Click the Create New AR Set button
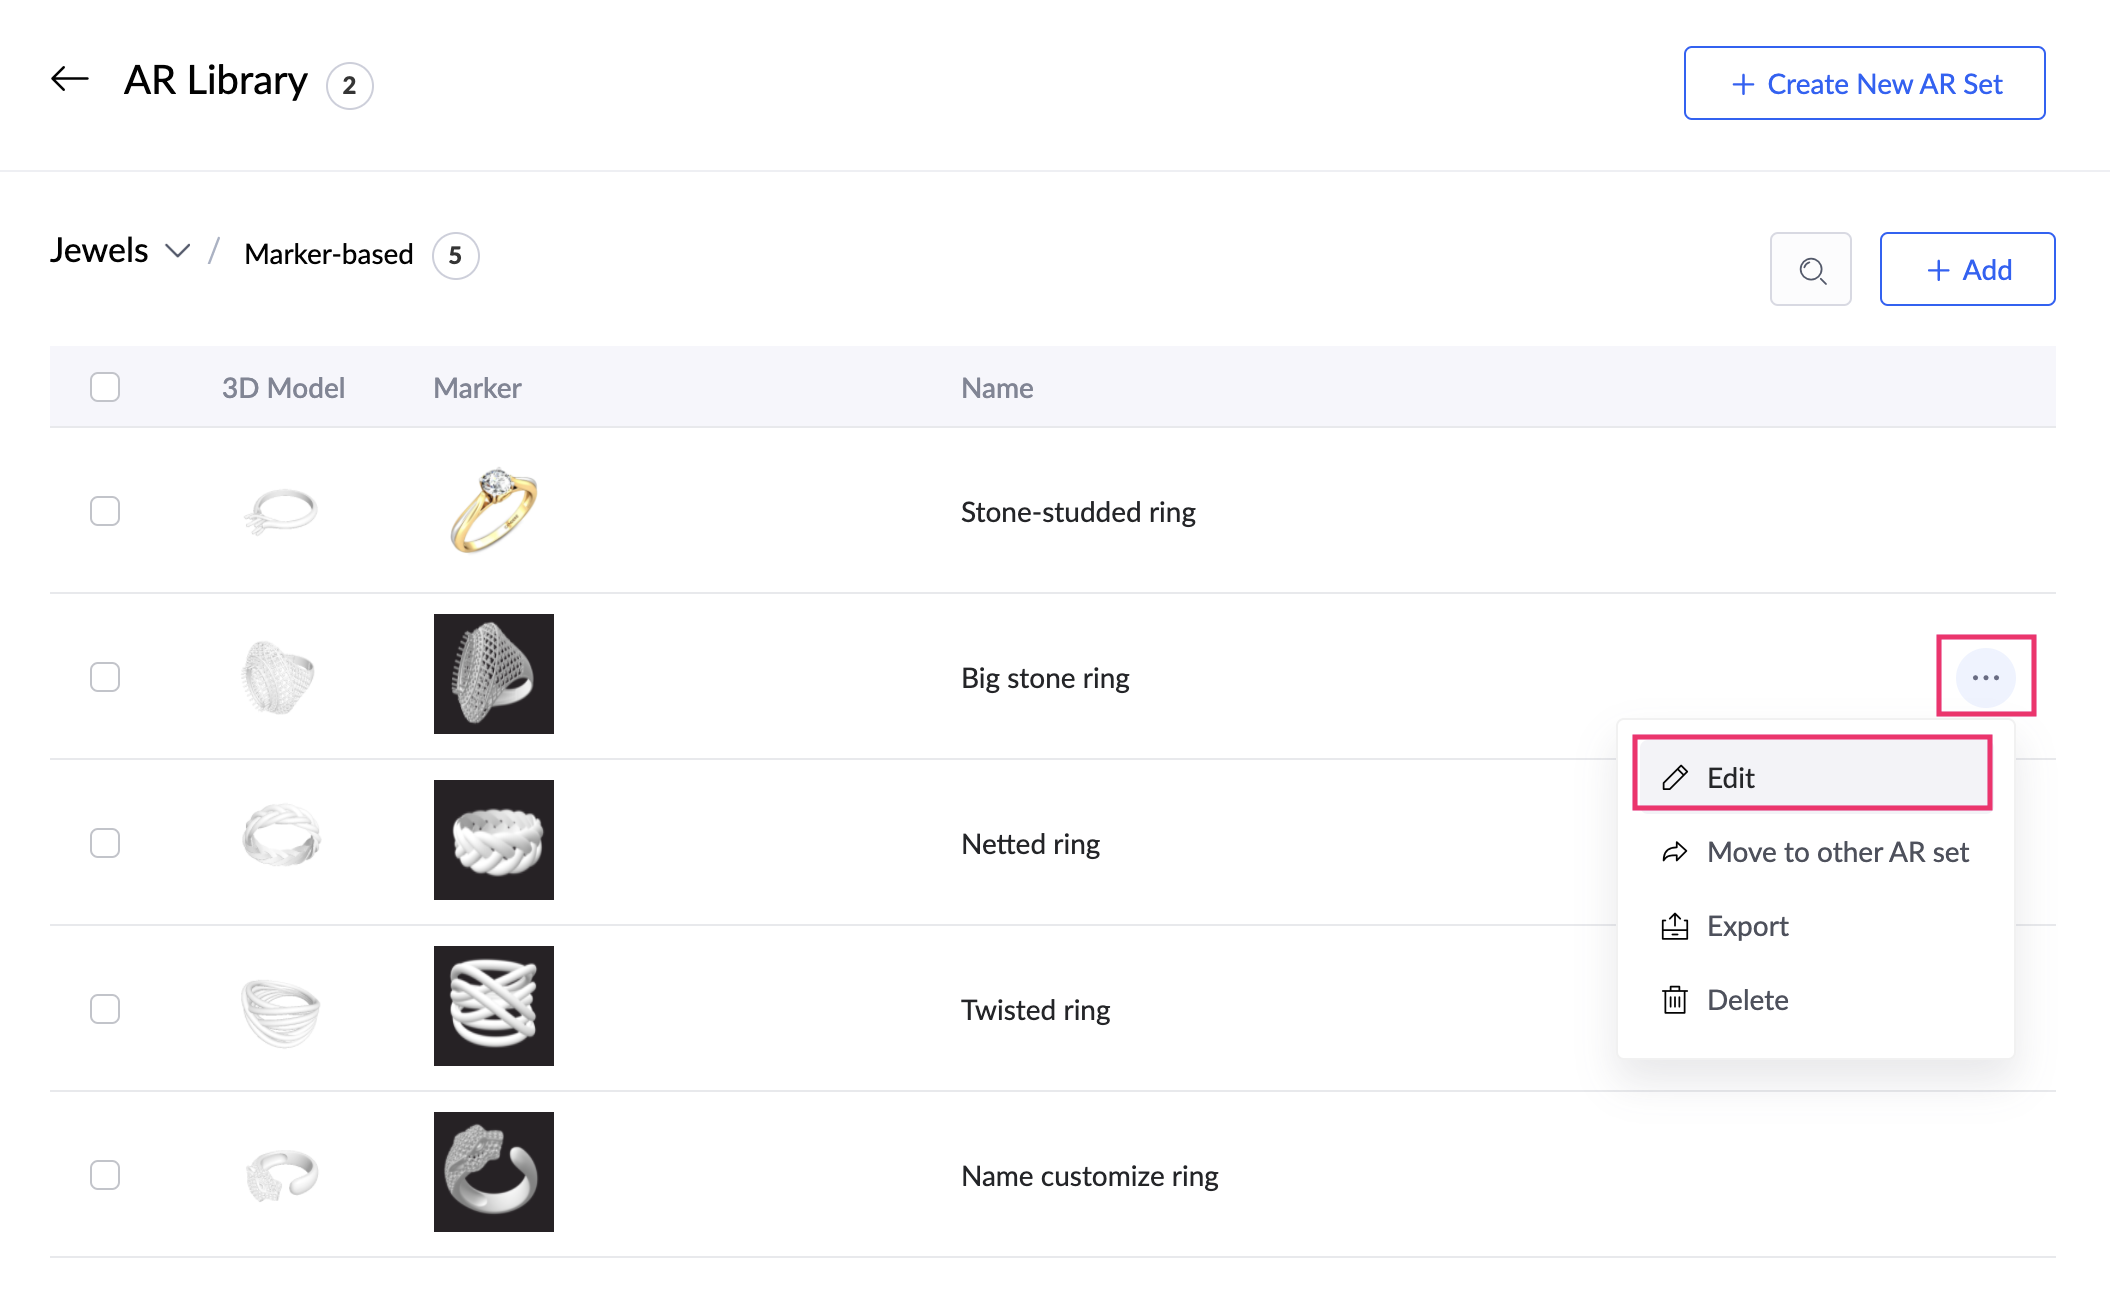Screen dimensions: 2110x1302 pyautogui.click(x=1864, y=84)
